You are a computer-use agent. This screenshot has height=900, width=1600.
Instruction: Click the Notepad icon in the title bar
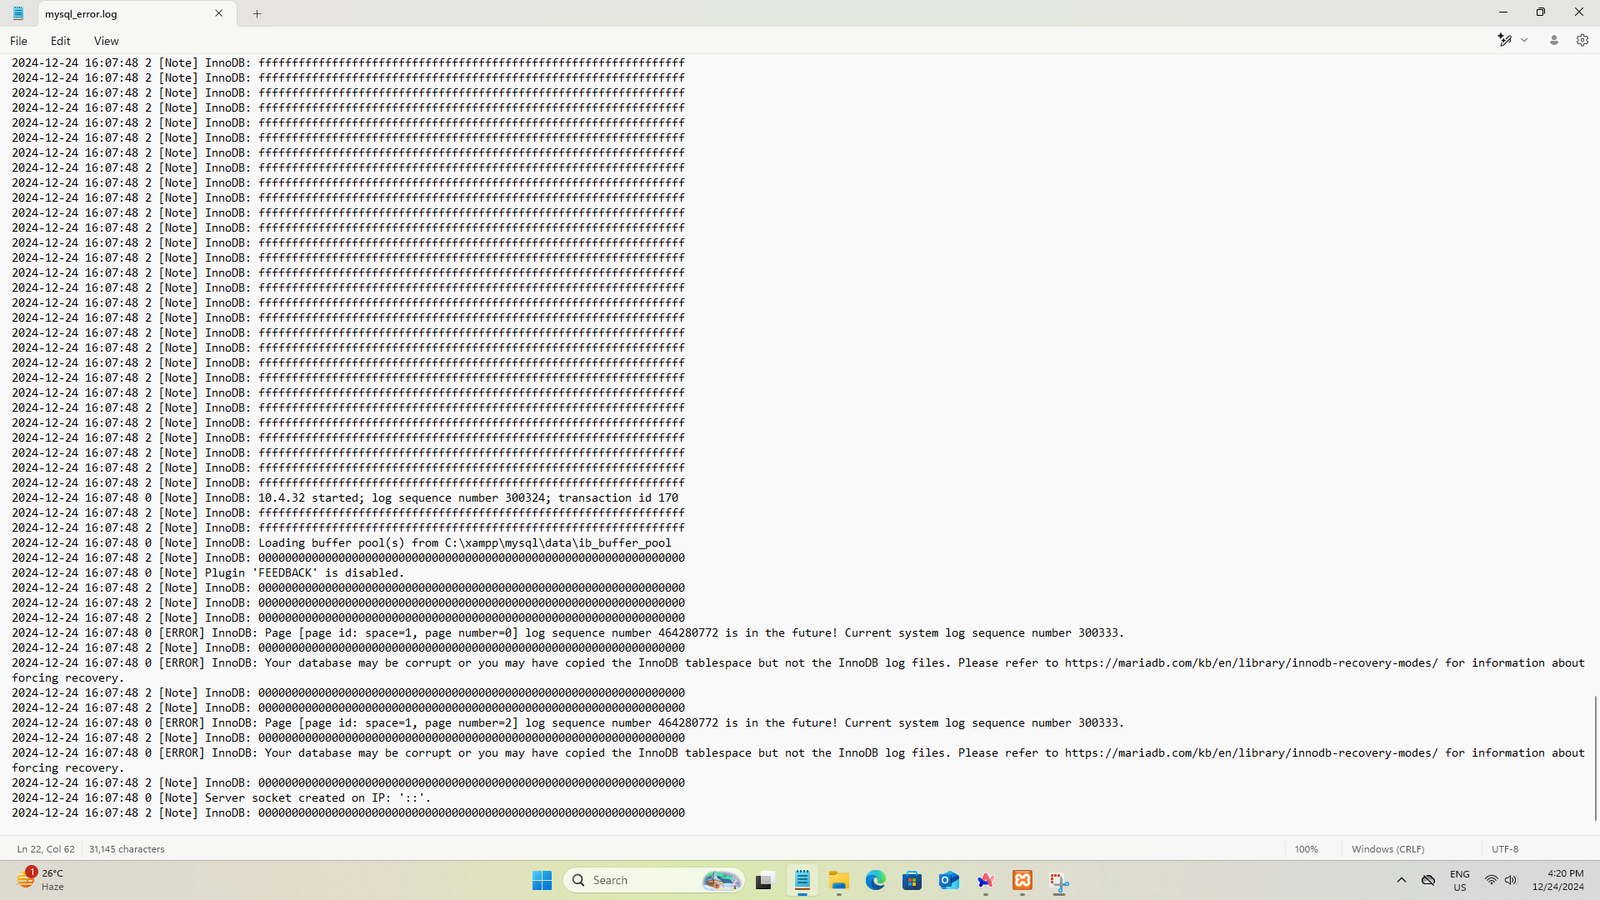18,14
